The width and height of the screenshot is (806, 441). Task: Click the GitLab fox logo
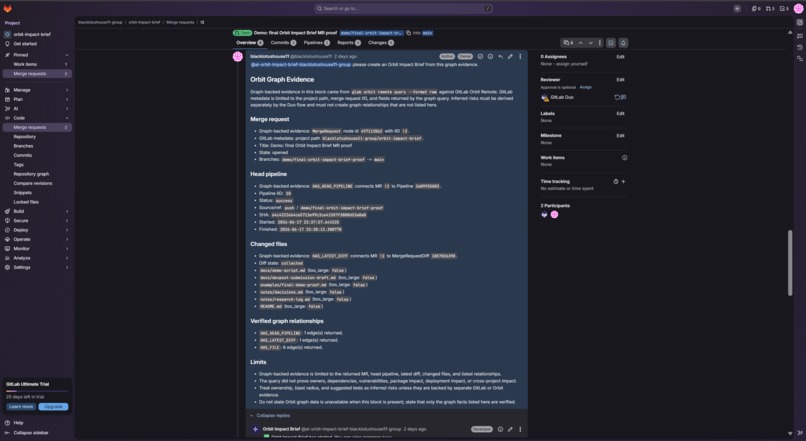click(x=8, y=8)
